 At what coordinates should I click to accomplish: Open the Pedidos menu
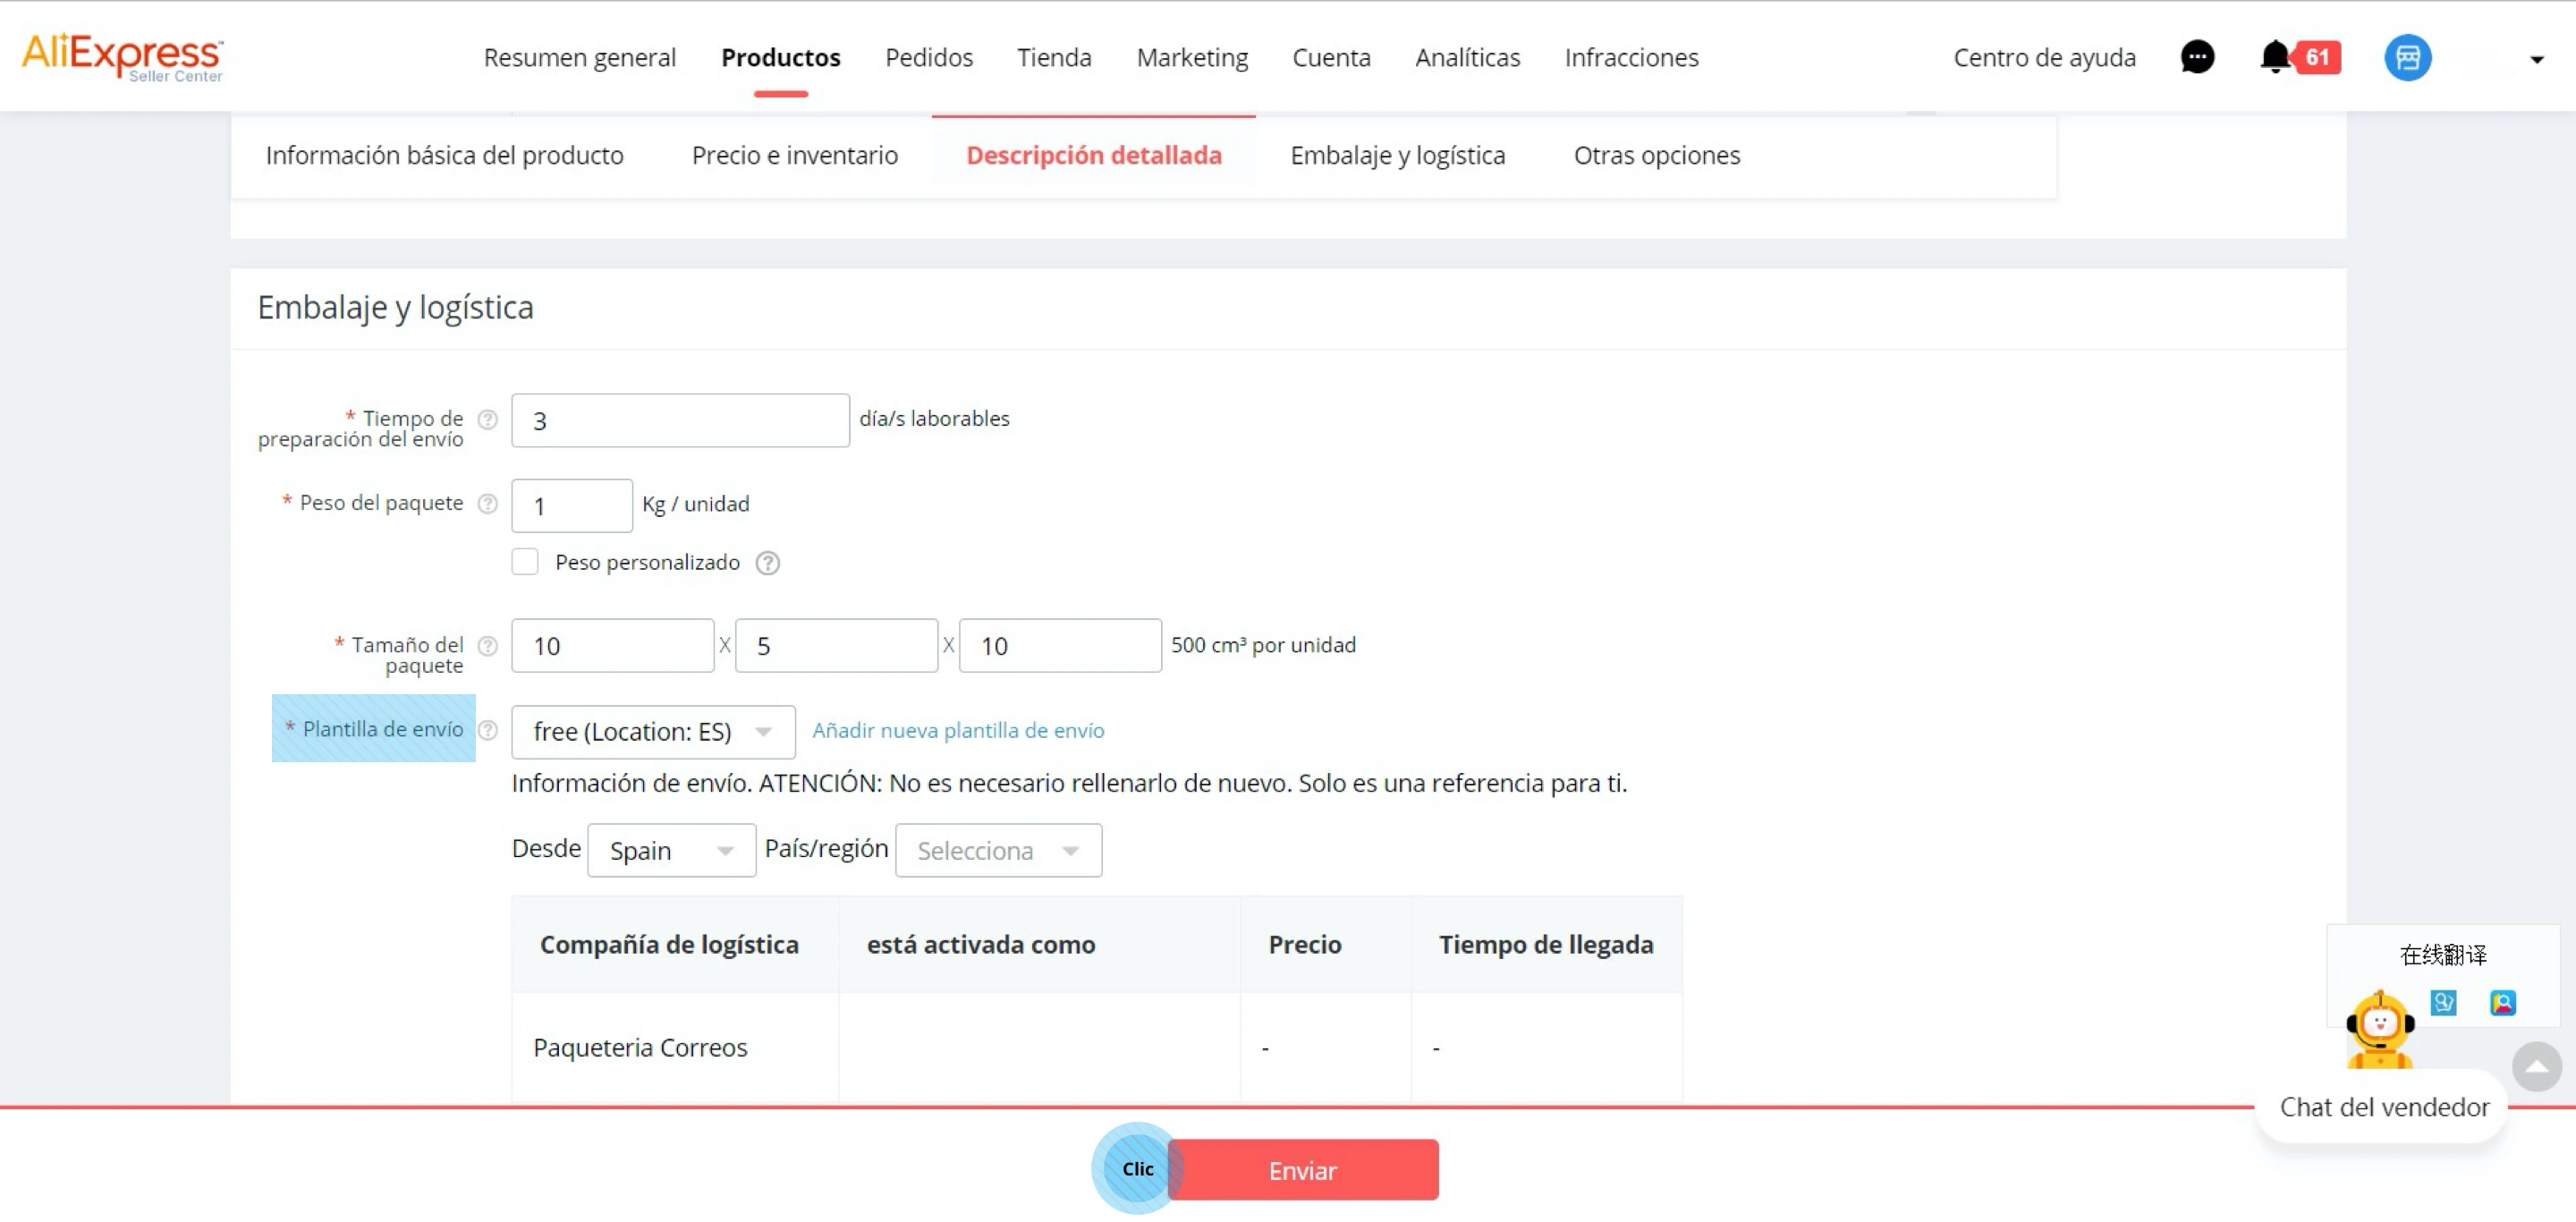click(x=928, y=57)
